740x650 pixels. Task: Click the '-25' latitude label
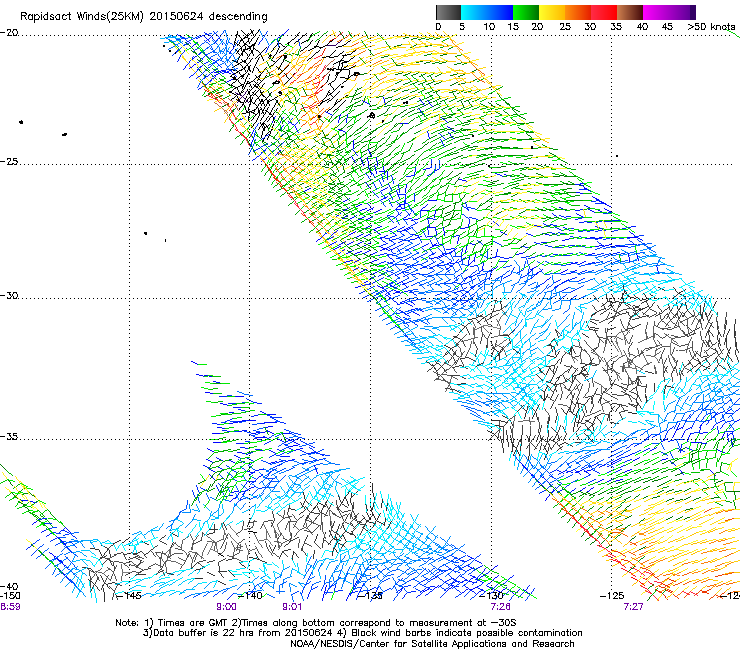coord(9,161)
